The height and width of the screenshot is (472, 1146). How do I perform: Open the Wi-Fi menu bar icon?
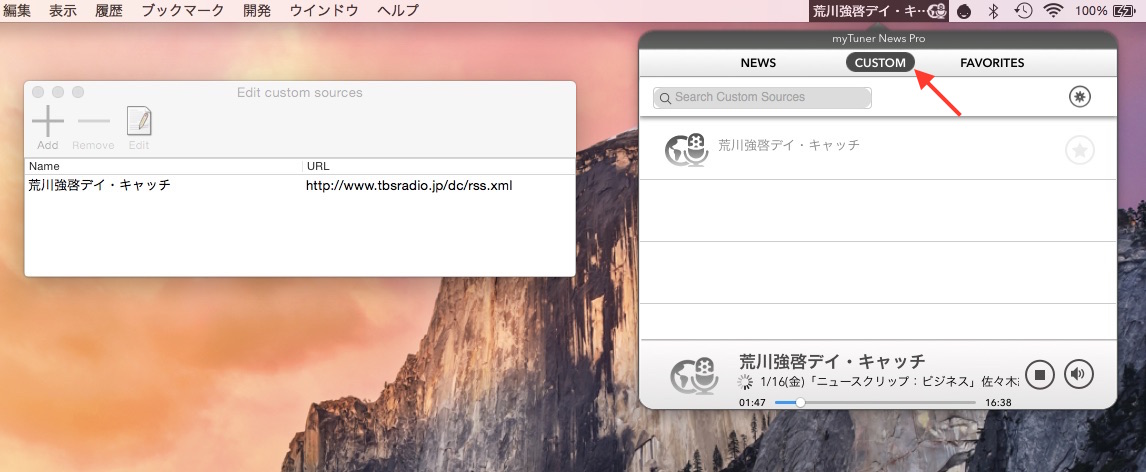tap(1053, 10)
